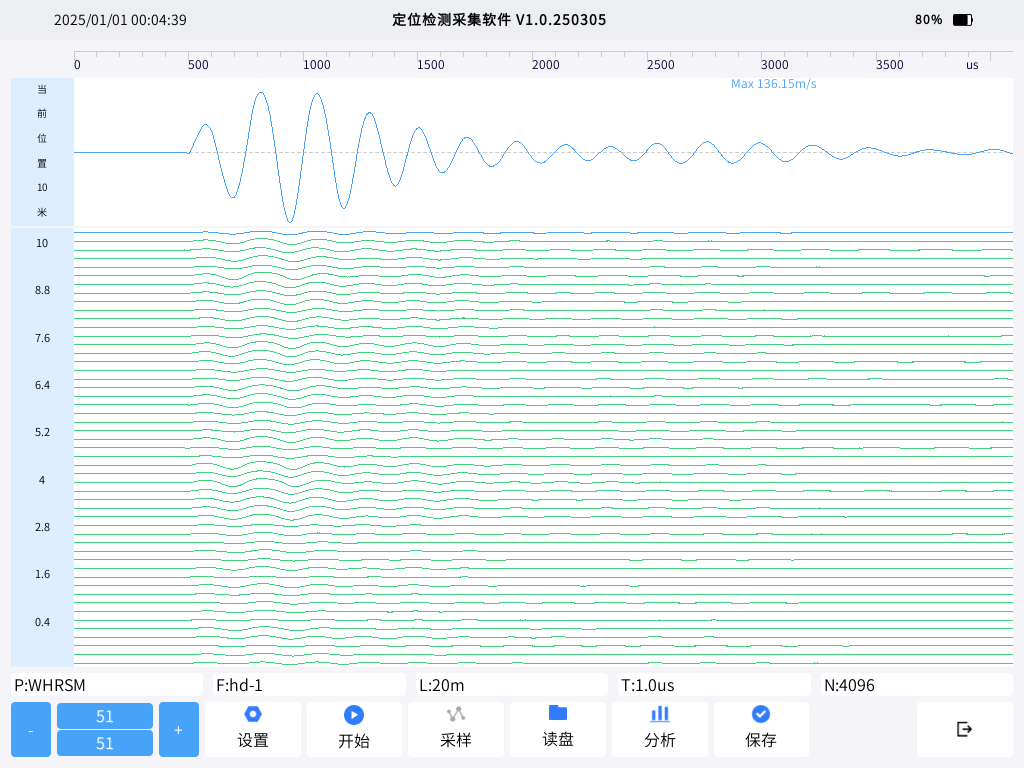The height and width of the screenshot is (768, 1024).
Task: Click the 3000 mark on time ruler
Action: click(x=775, y=65)
